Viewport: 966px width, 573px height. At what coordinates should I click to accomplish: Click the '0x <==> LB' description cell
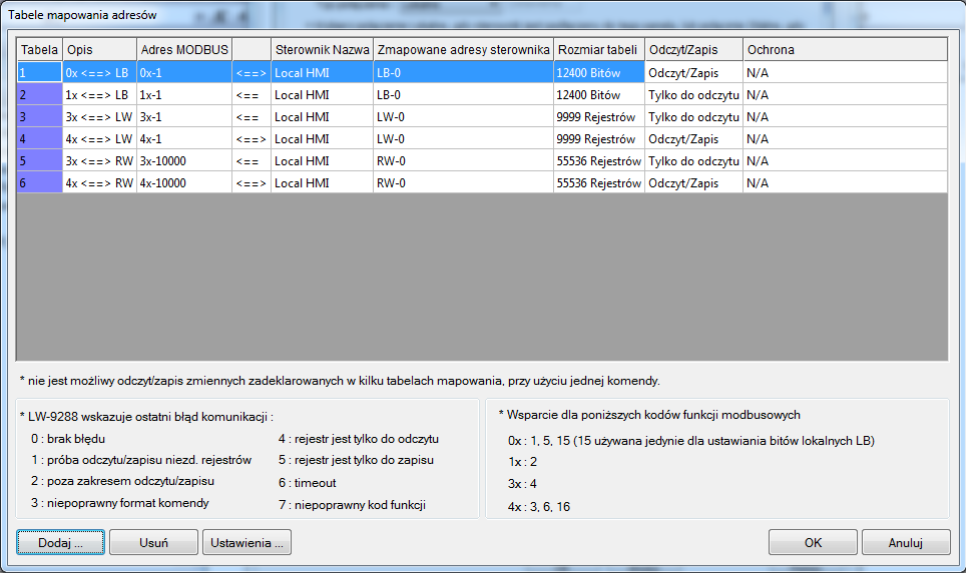click(99, 73)
